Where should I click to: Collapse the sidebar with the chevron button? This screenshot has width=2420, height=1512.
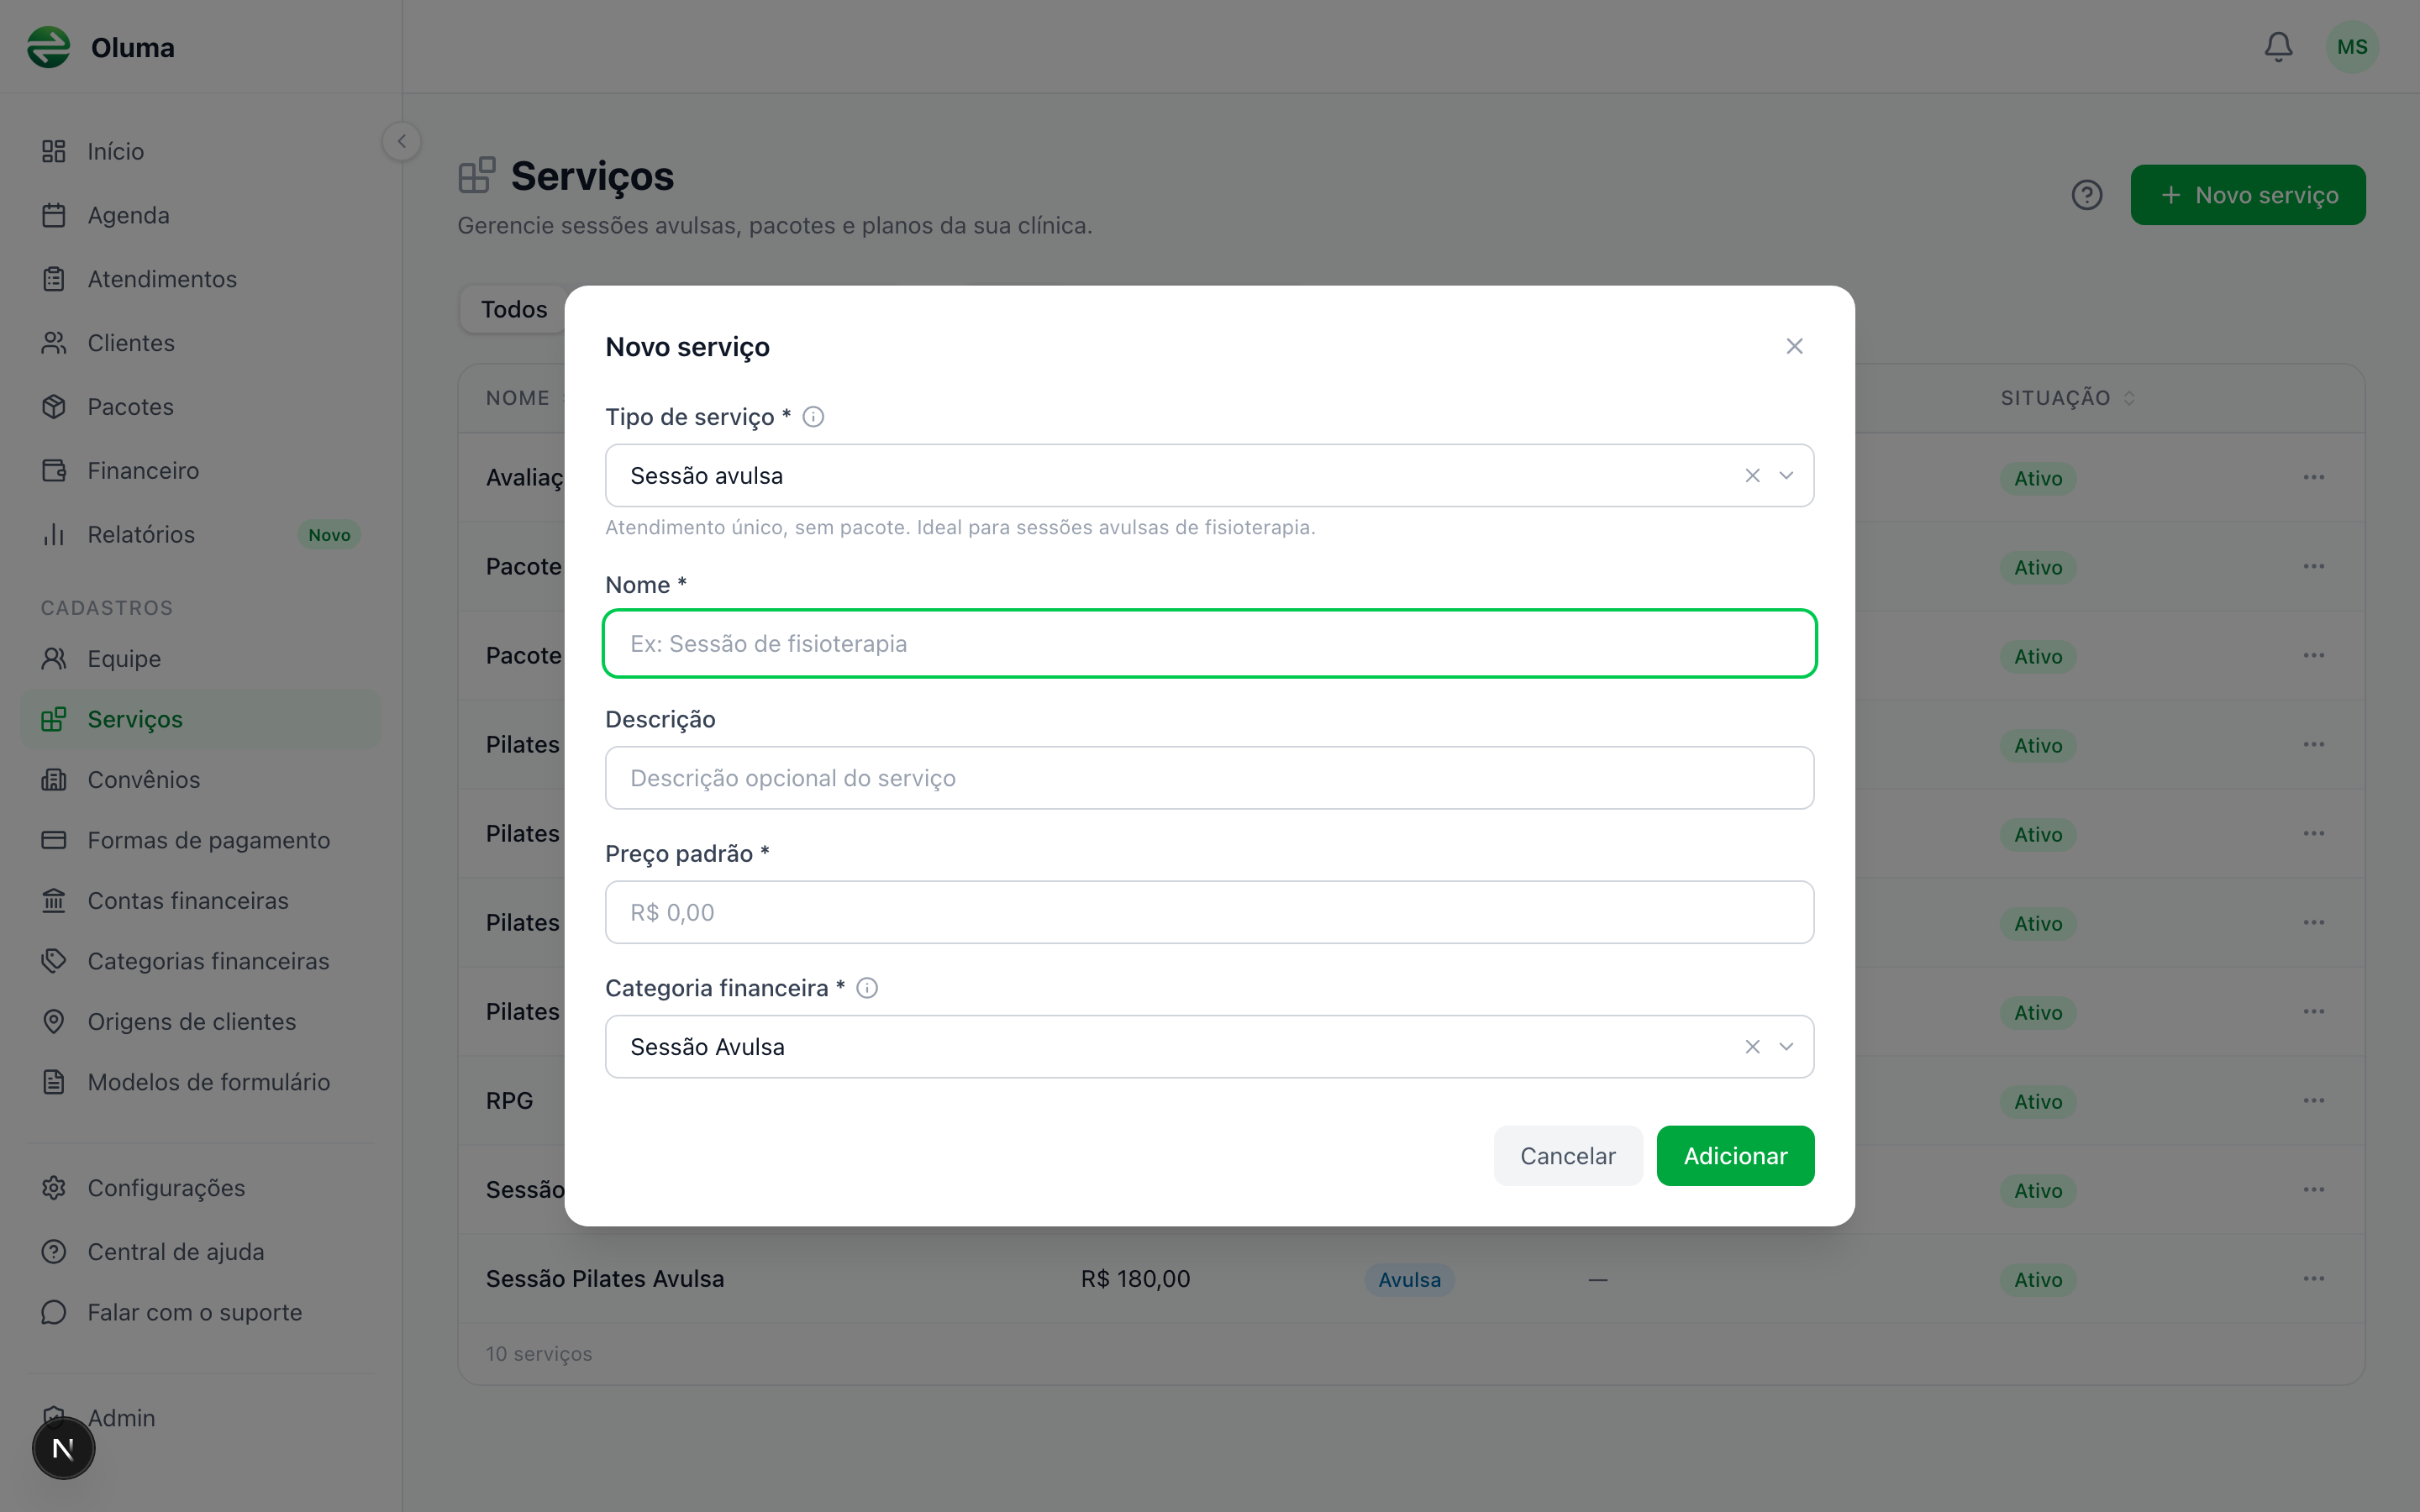click(x=402, y=141)
